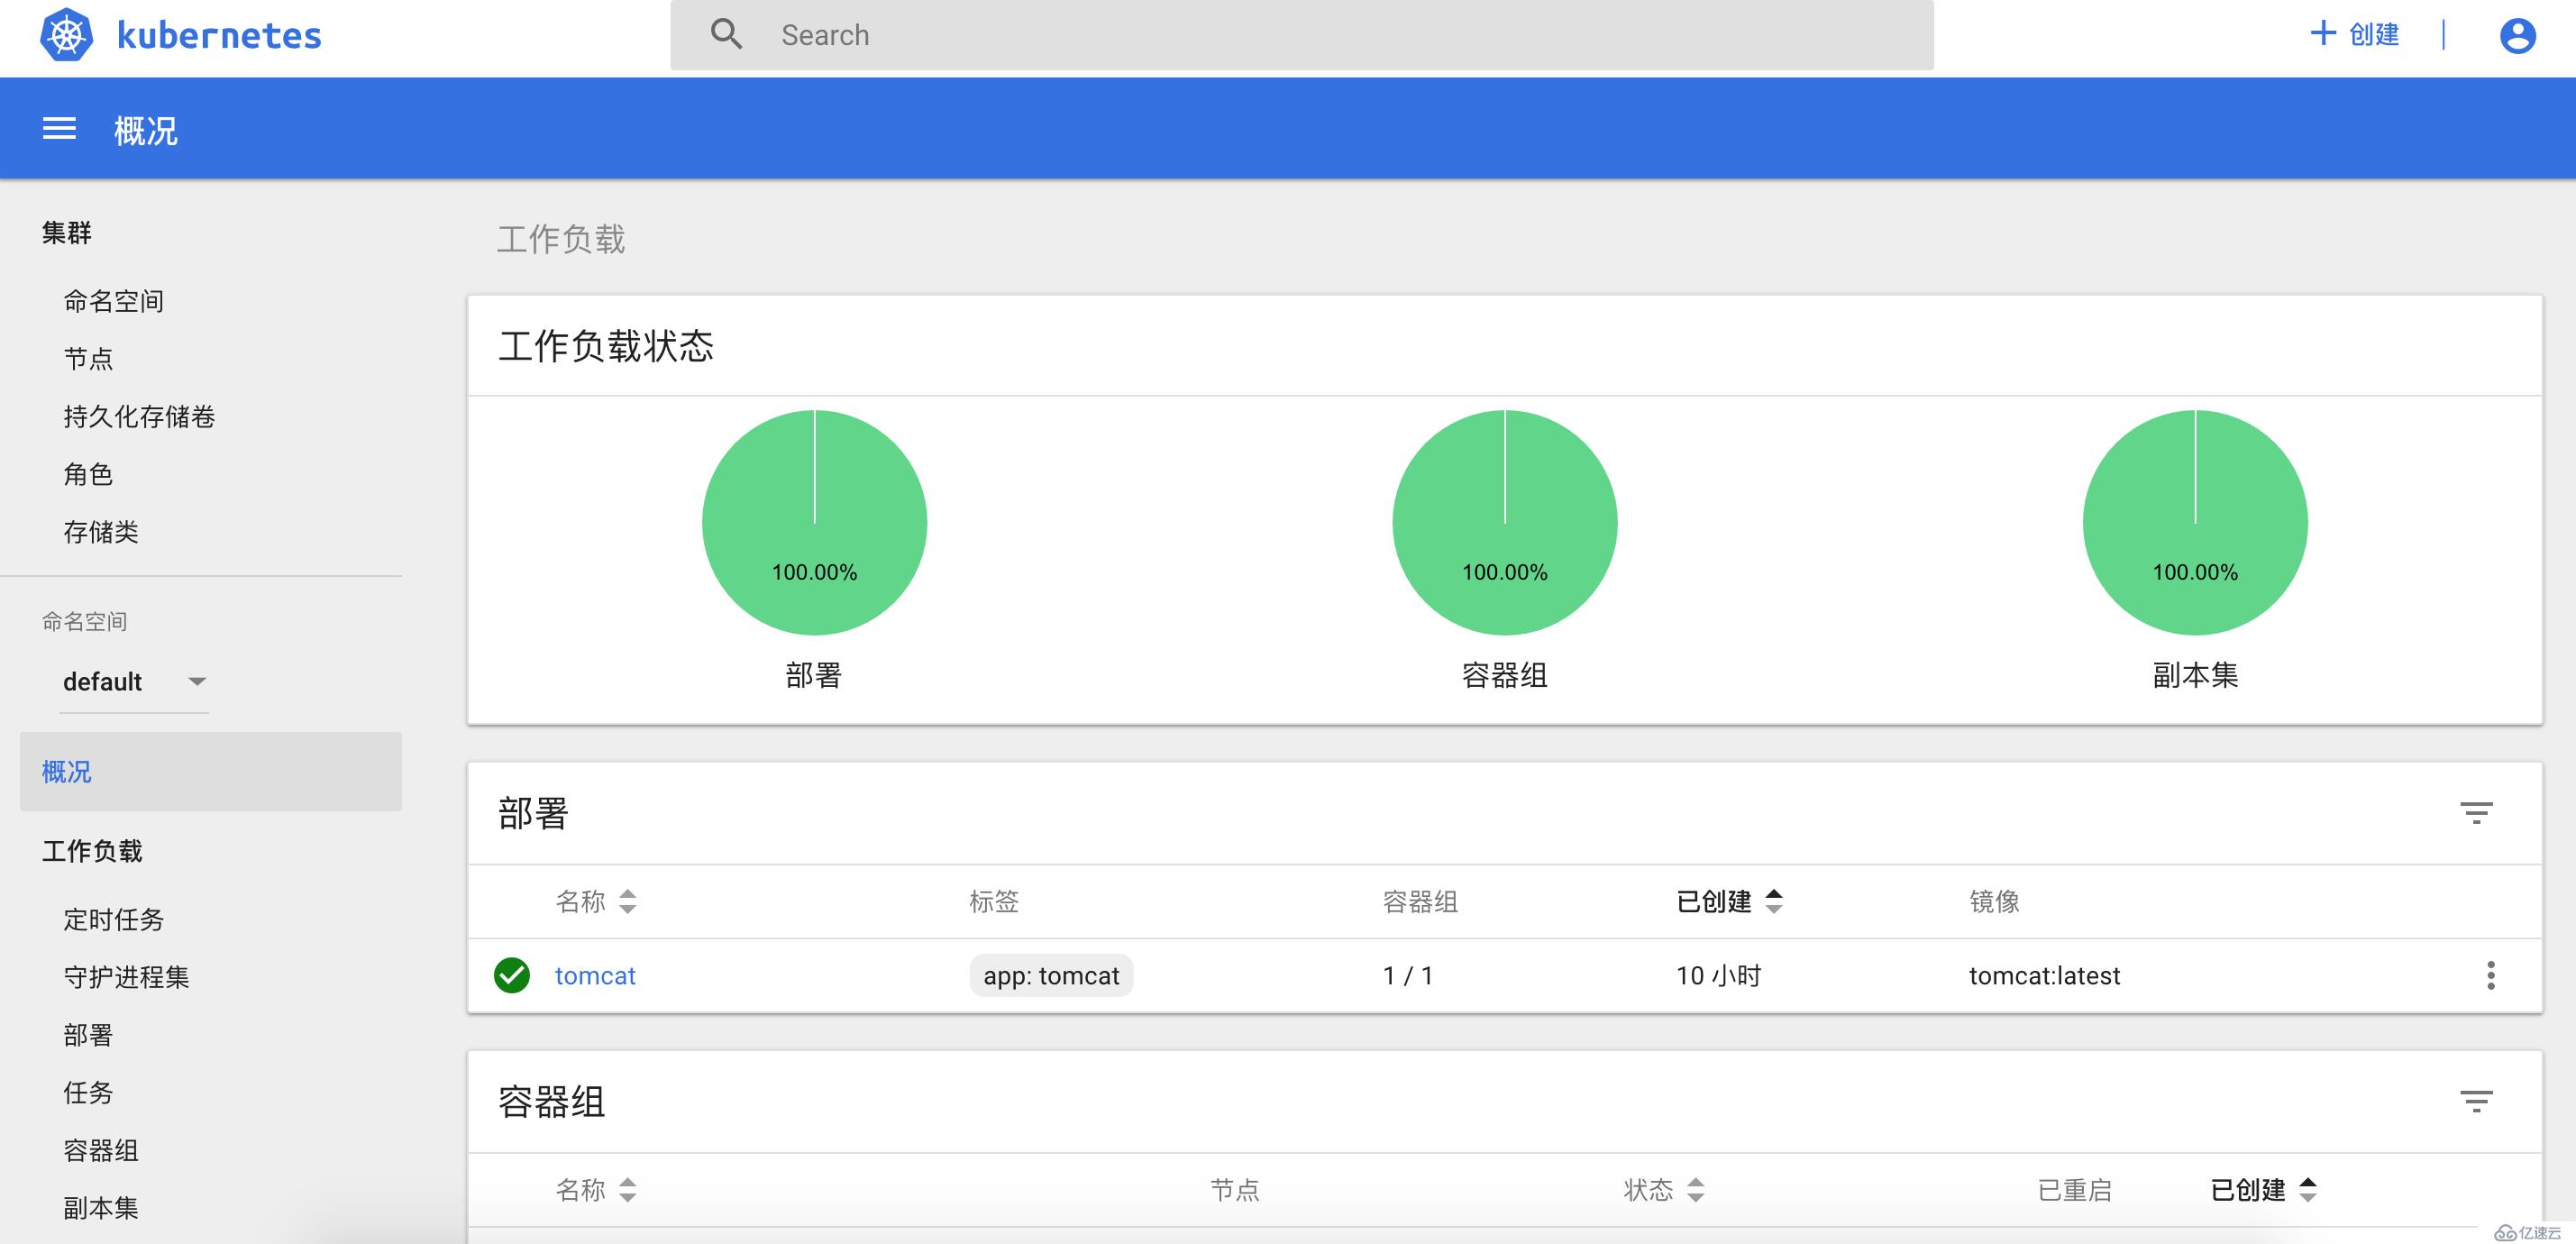Open the user account icon
2576x1244 pixels.
click(x=2517, y=36)
